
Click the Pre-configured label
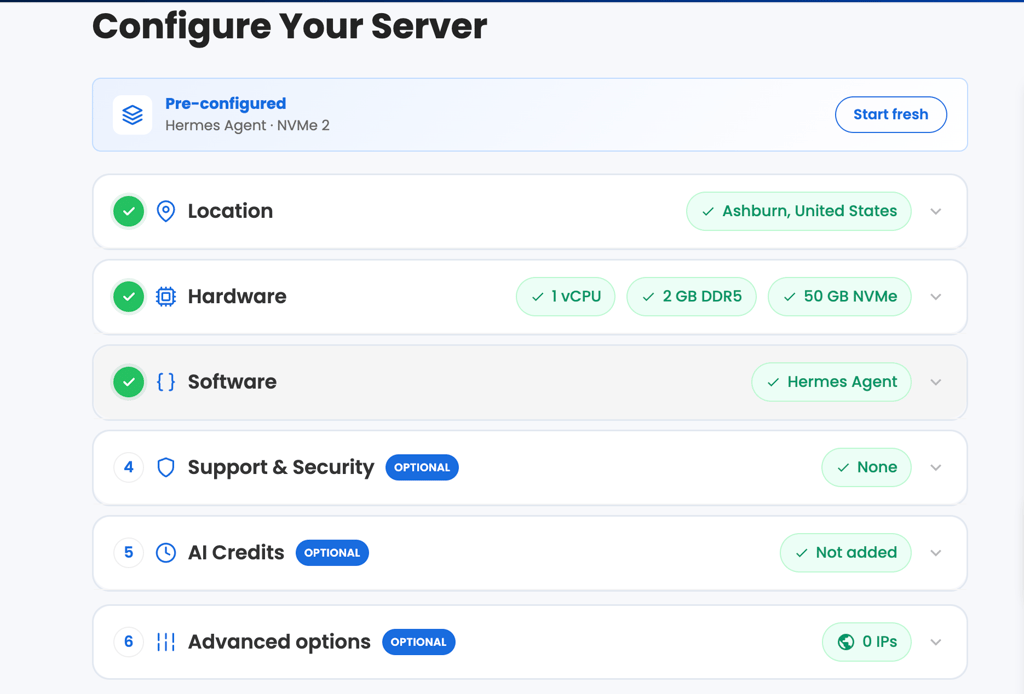point(225,103)
